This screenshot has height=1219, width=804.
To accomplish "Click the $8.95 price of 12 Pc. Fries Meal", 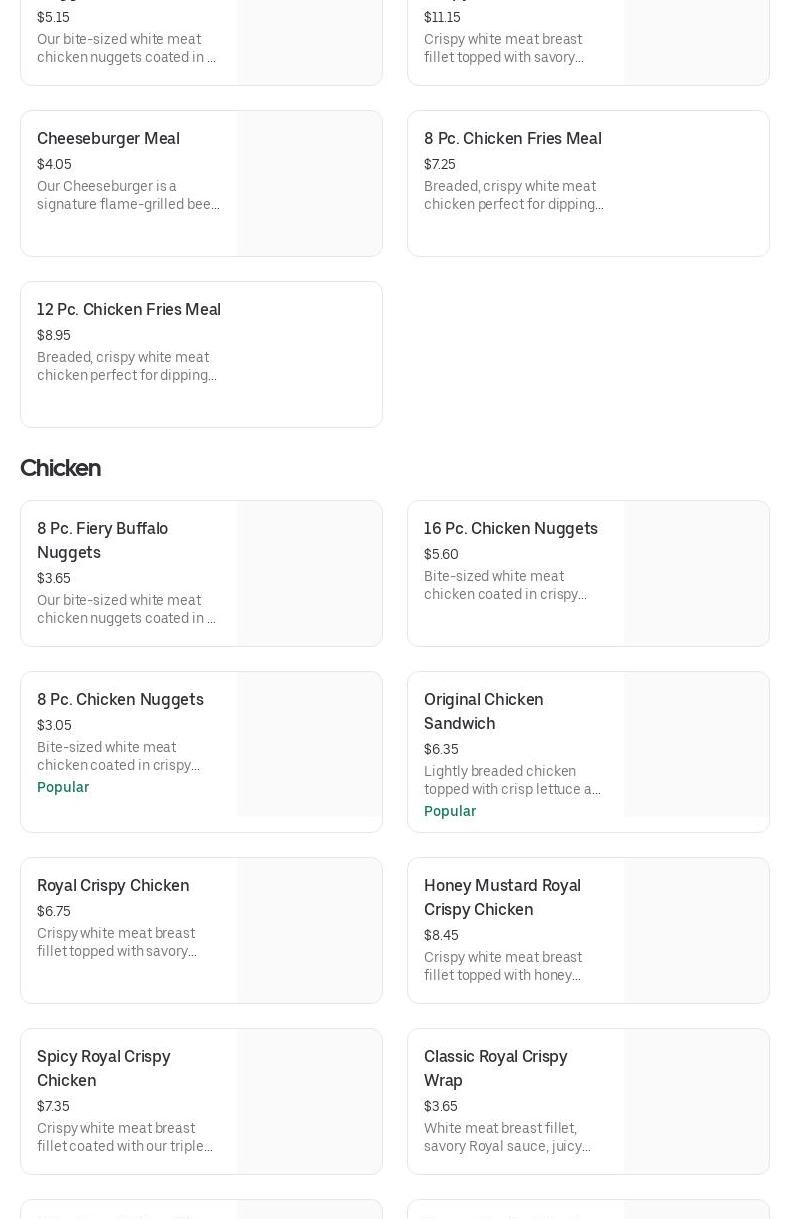I will click(54, 336).
